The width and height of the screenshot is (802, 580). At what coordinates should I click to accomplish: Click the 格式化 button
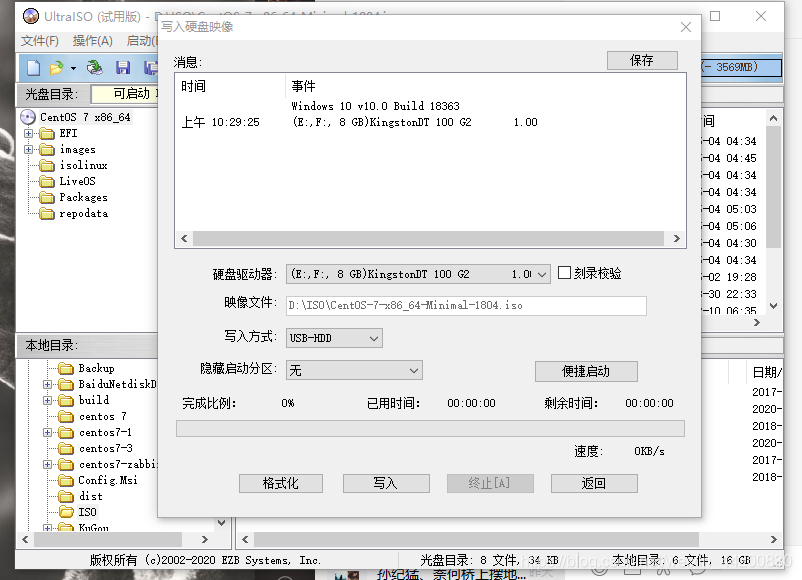[281, 483]
